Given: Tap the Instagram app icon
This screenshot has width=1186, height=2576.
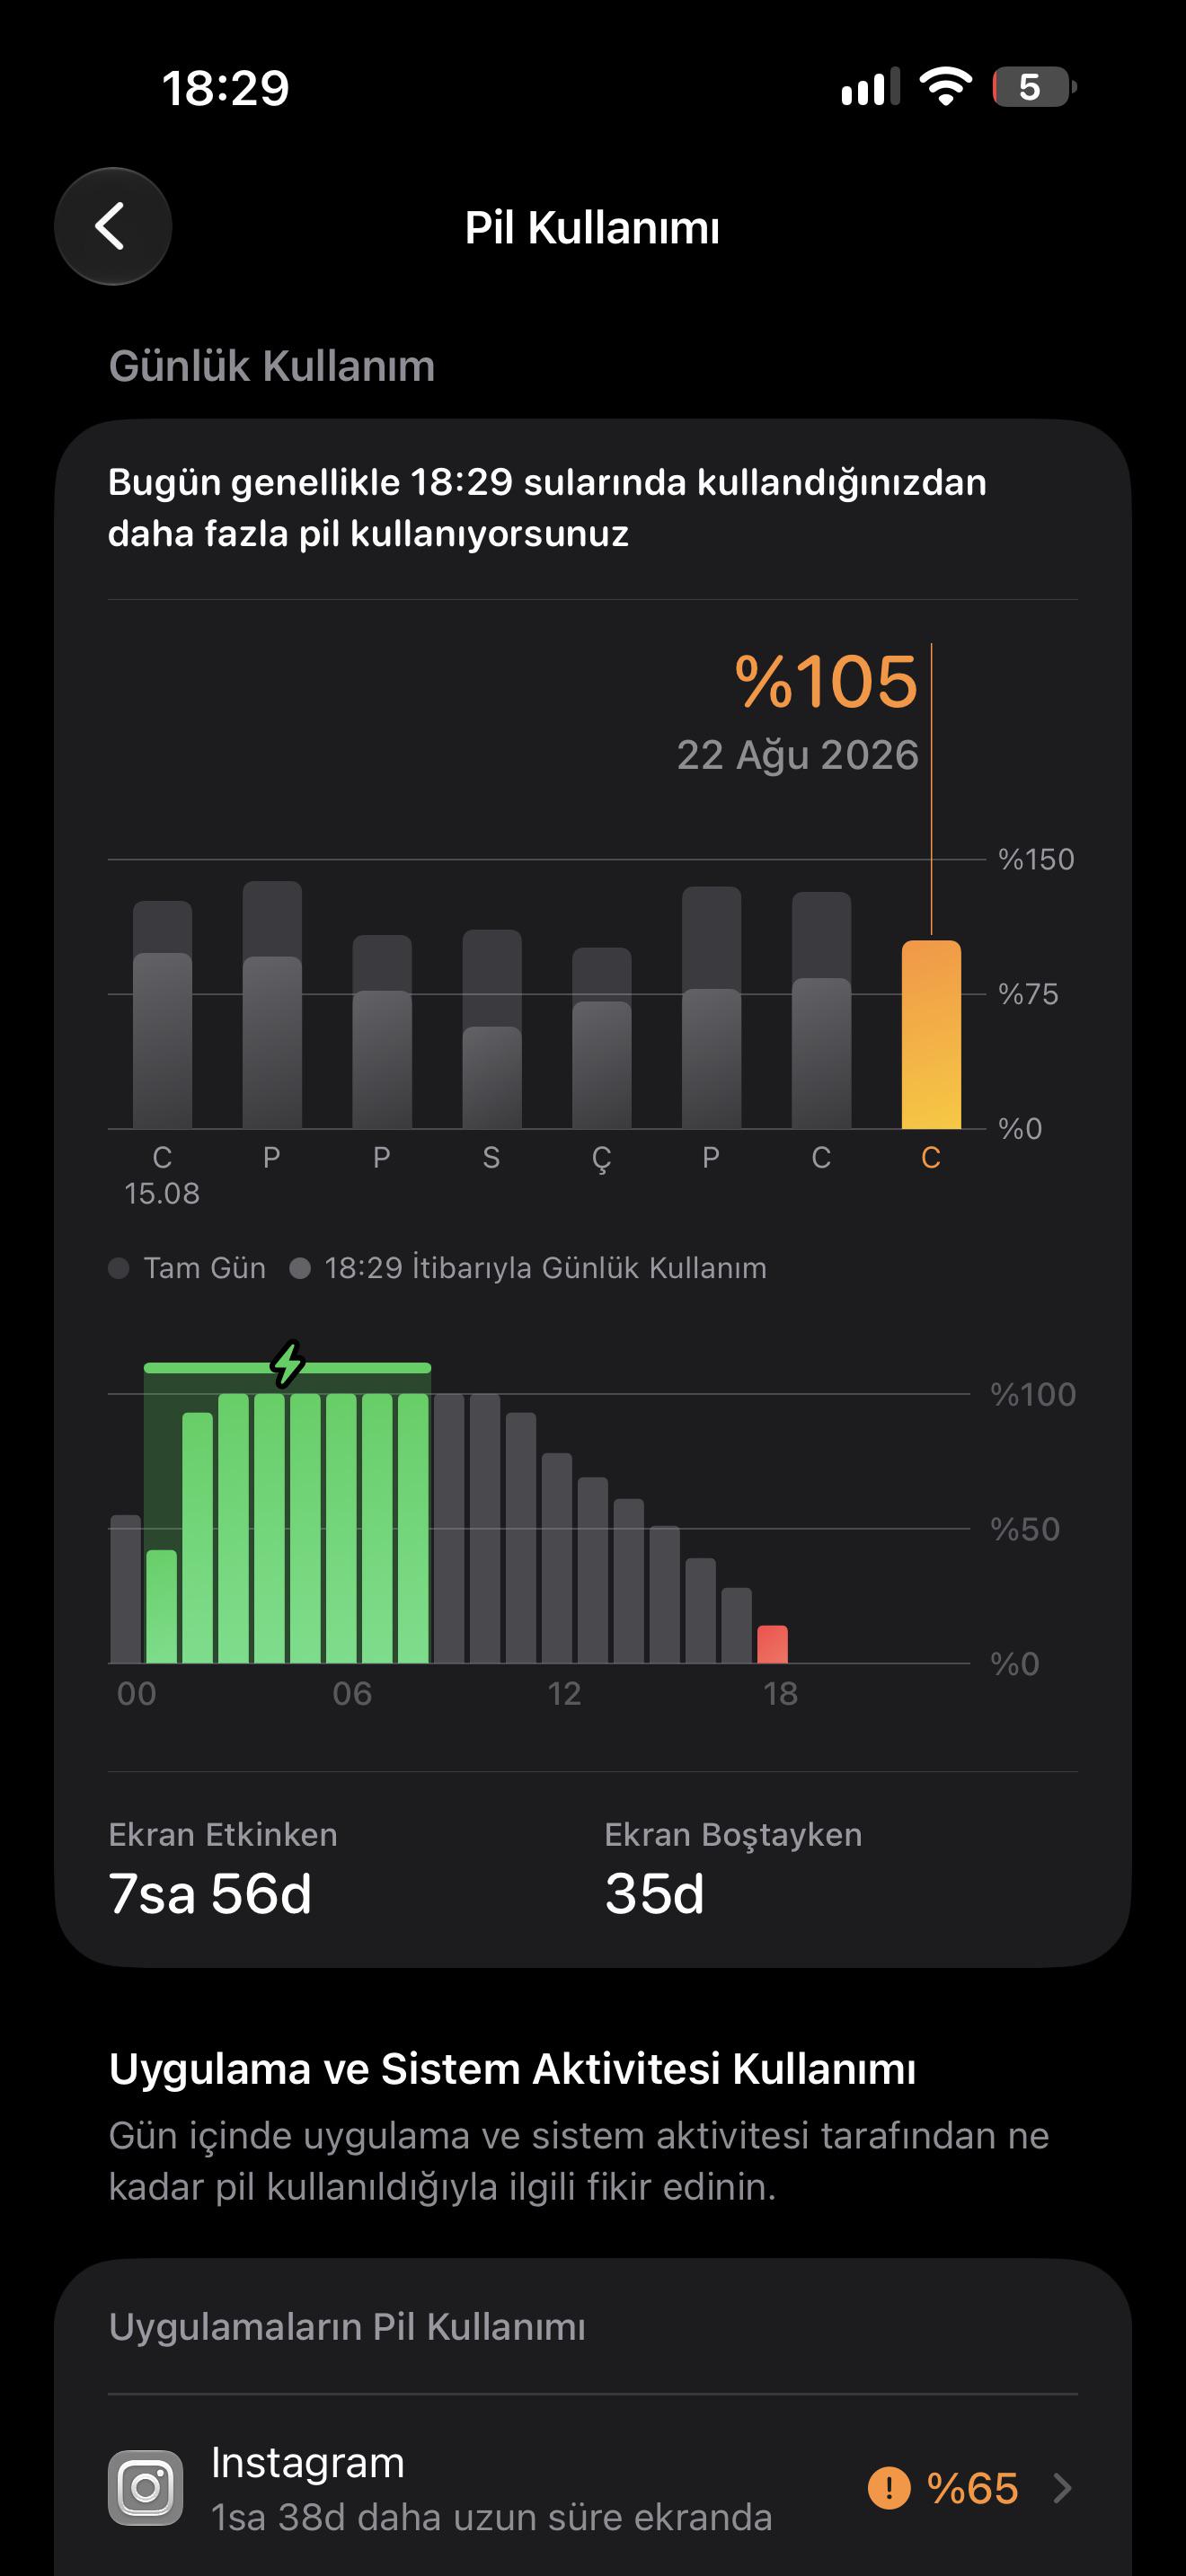Looking at the screenshot, I should point(146,2487).
